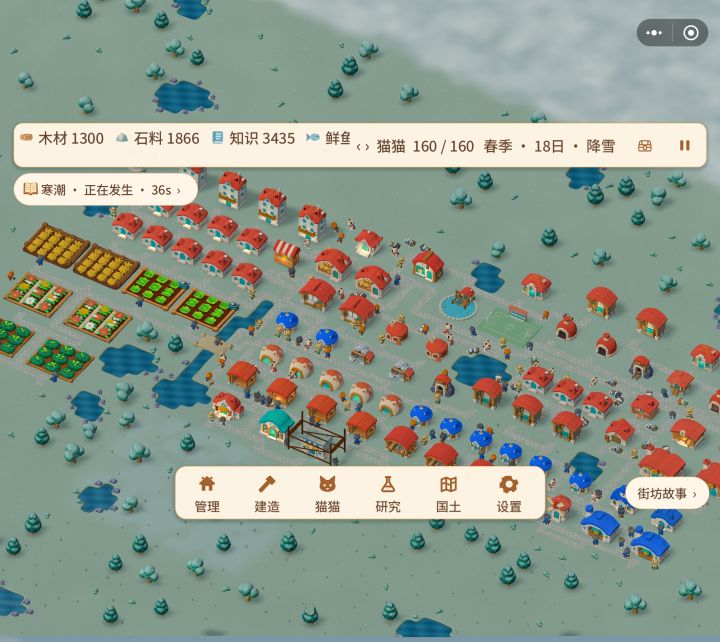Open the 猫猫 cats menu in bottom bar

pyautogui.click(x=327, y=494)
